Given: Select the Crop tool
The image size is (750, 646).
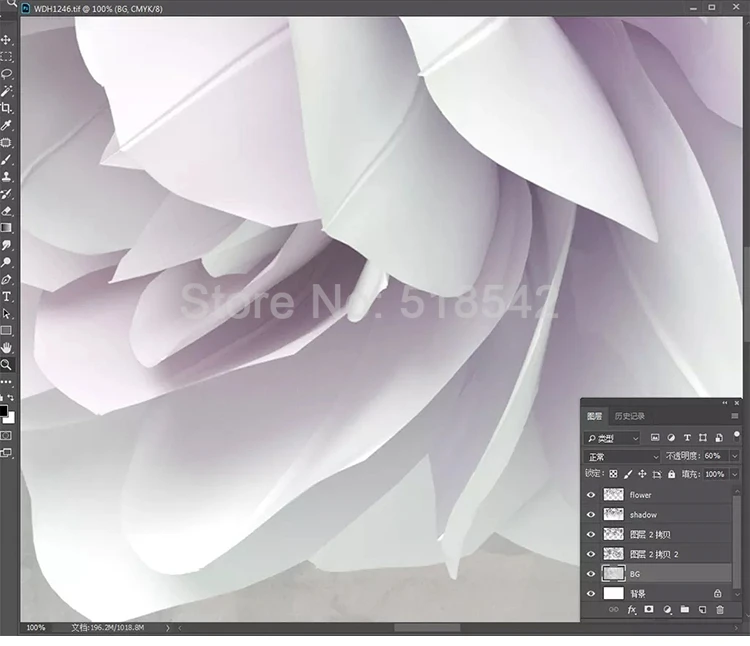Looking at the screenshot, I should 6,108.
